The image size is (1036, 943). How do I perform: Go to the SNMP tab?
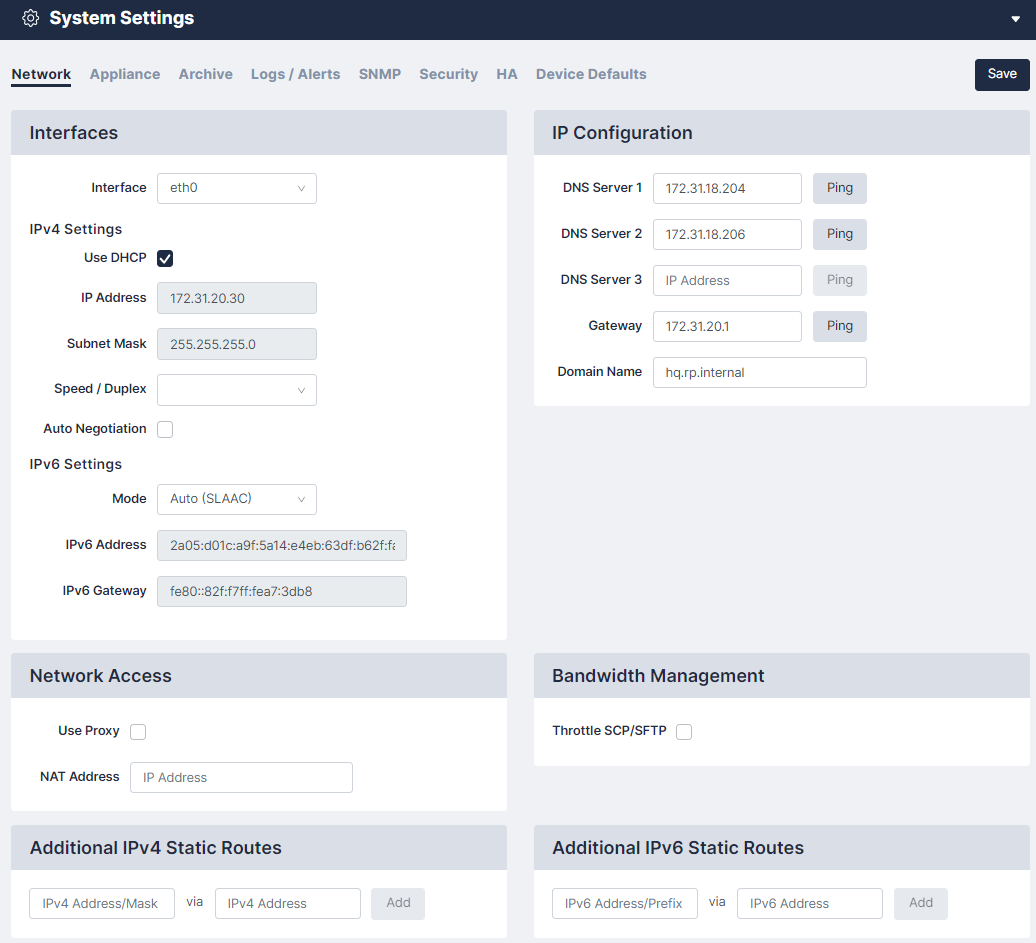380,74
